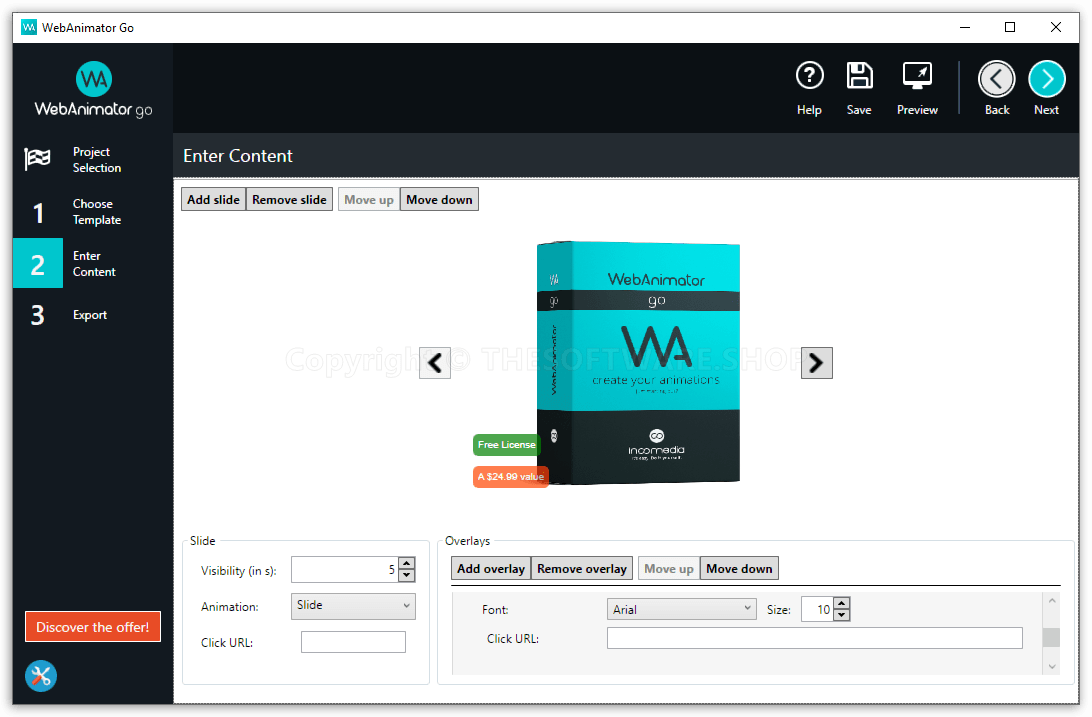Proceed with the Next arrow circle
This screenshot has width=1092, height=717.
[1046, 79]
